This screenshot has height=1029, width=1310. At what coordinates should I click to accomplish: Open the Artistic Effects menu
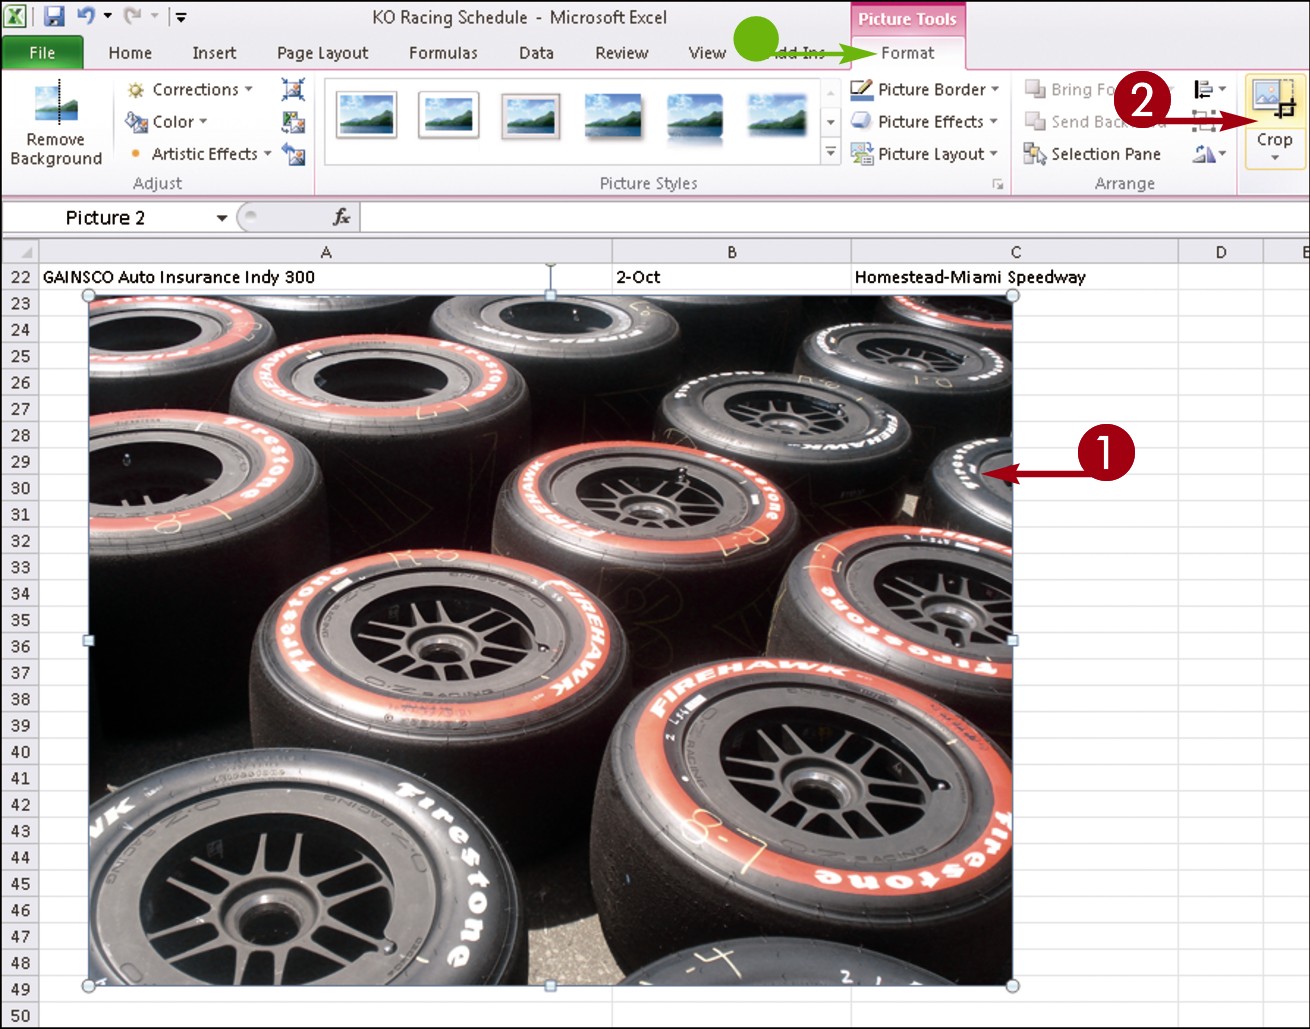point(200,153)
